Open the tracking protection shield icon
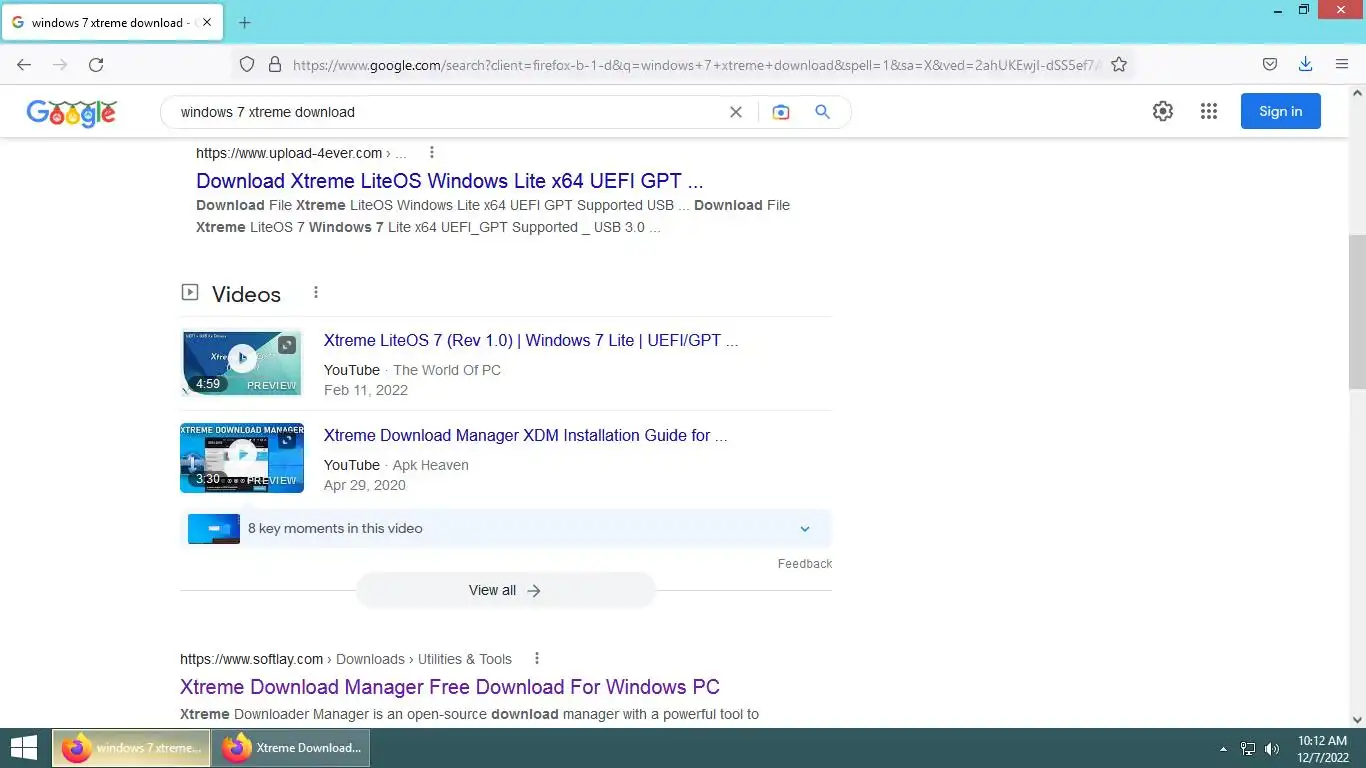 (247, 65)
